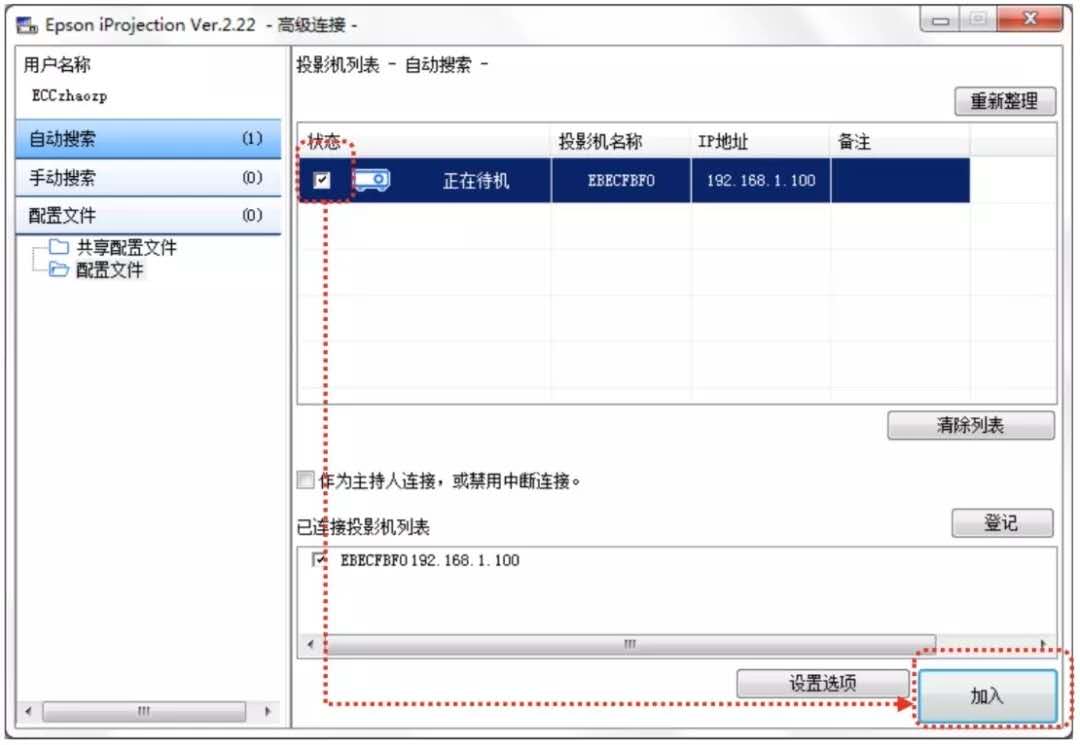Click the 登记 button
Image resolution: width=1080 pixels, height=745 pixels.
[x=1001, y=523]
